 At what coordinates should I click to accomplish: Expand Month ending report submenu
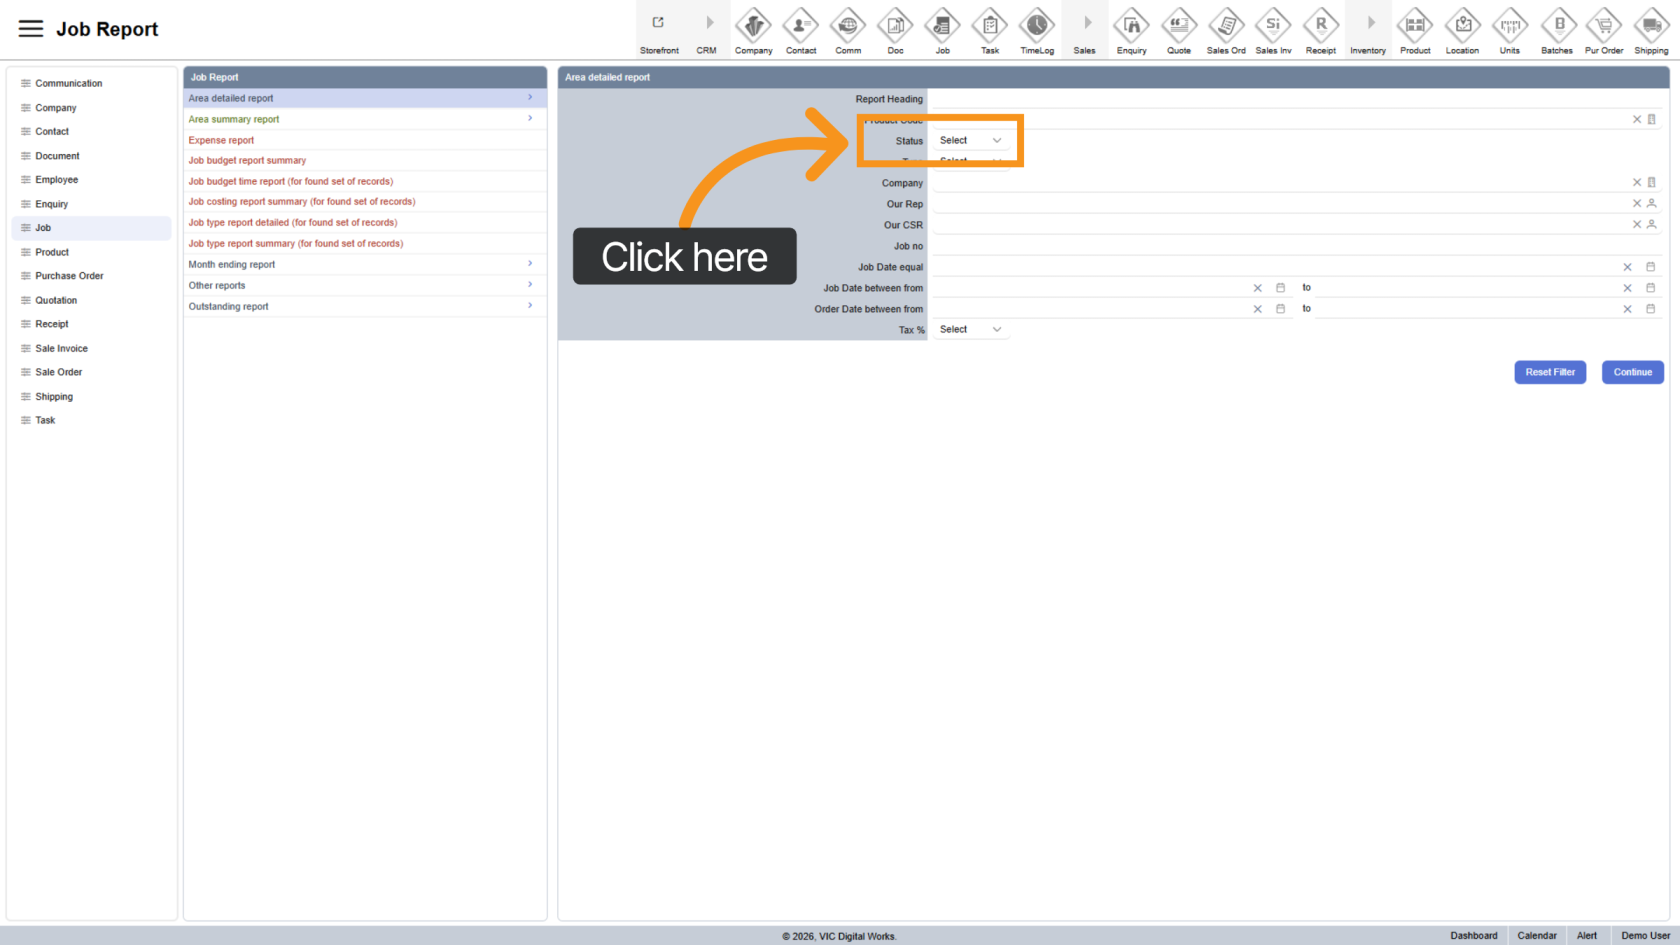click(x=530, y=264)
